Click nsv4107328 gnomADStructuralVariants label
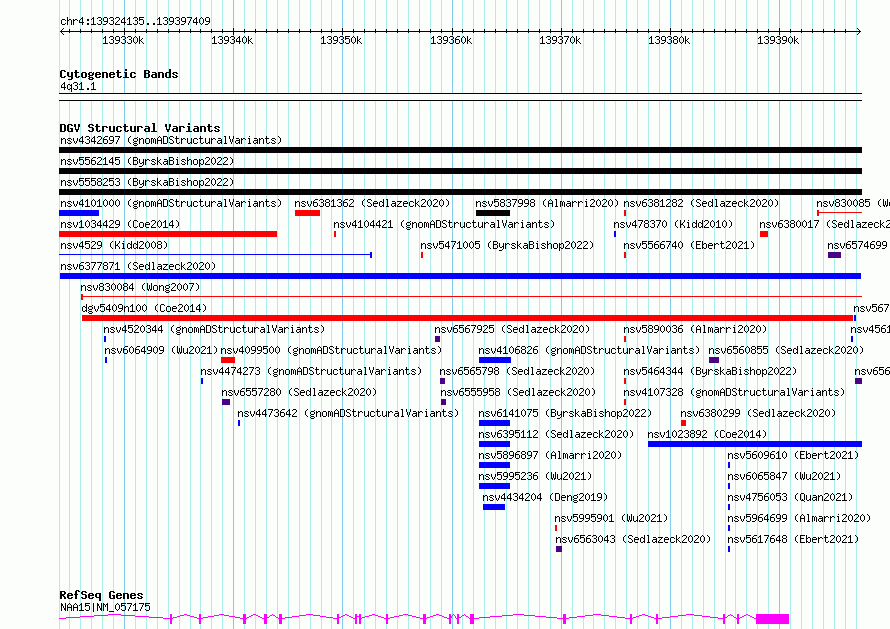 (734, 392)
